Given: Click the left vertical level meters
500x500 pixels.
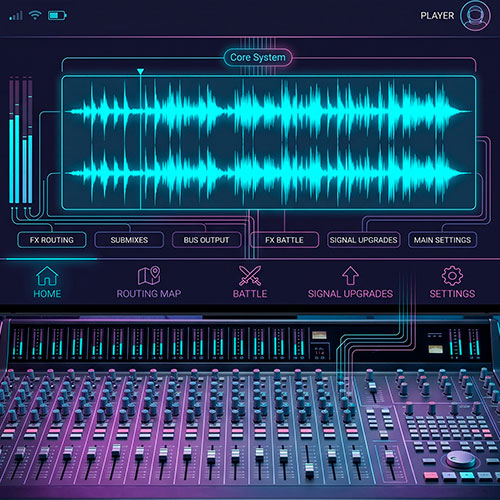Looking at the screenshot, I should click(21, 140).
